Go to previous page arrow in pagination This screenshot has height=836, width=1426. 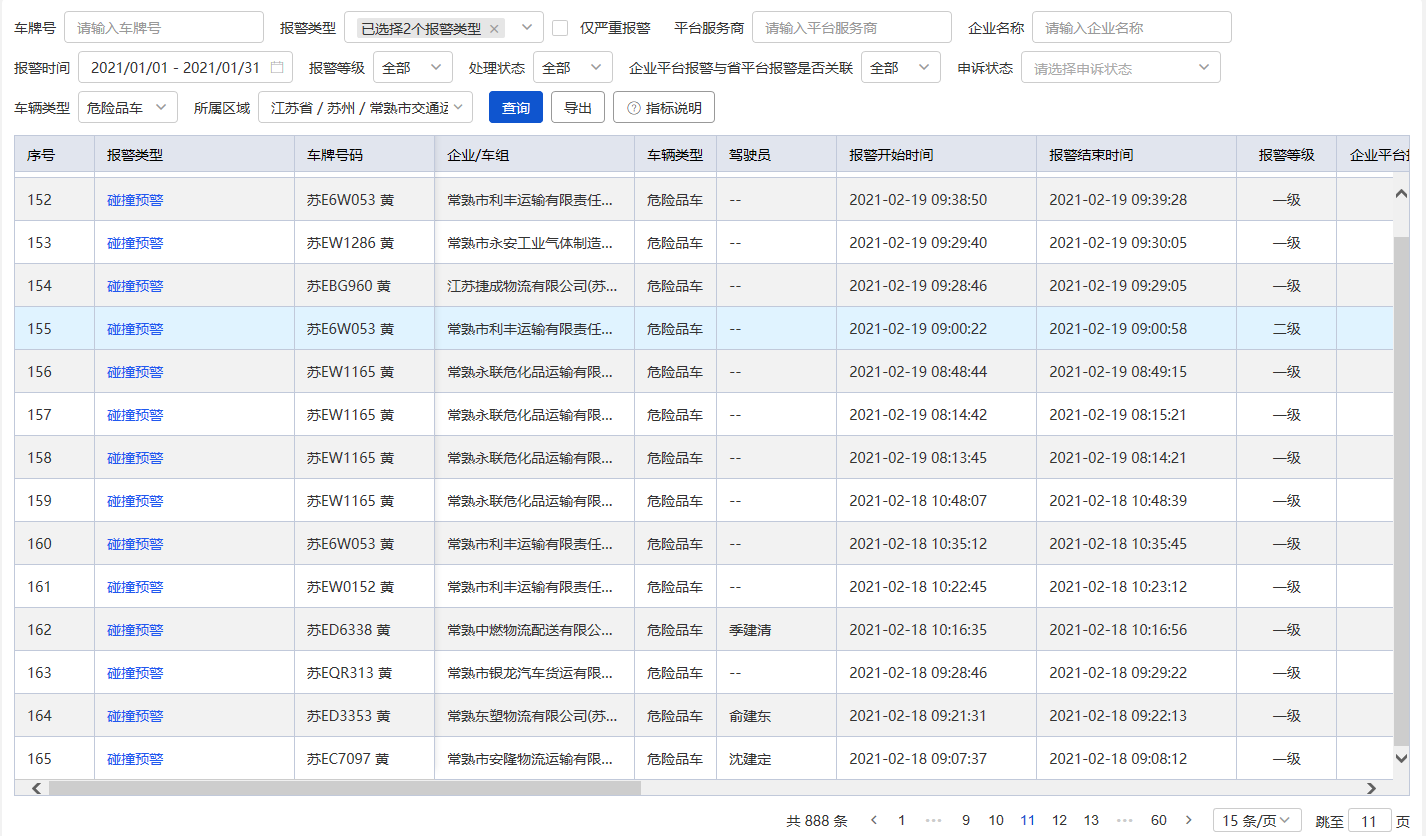pyautogui.click(x=874, y=821)
